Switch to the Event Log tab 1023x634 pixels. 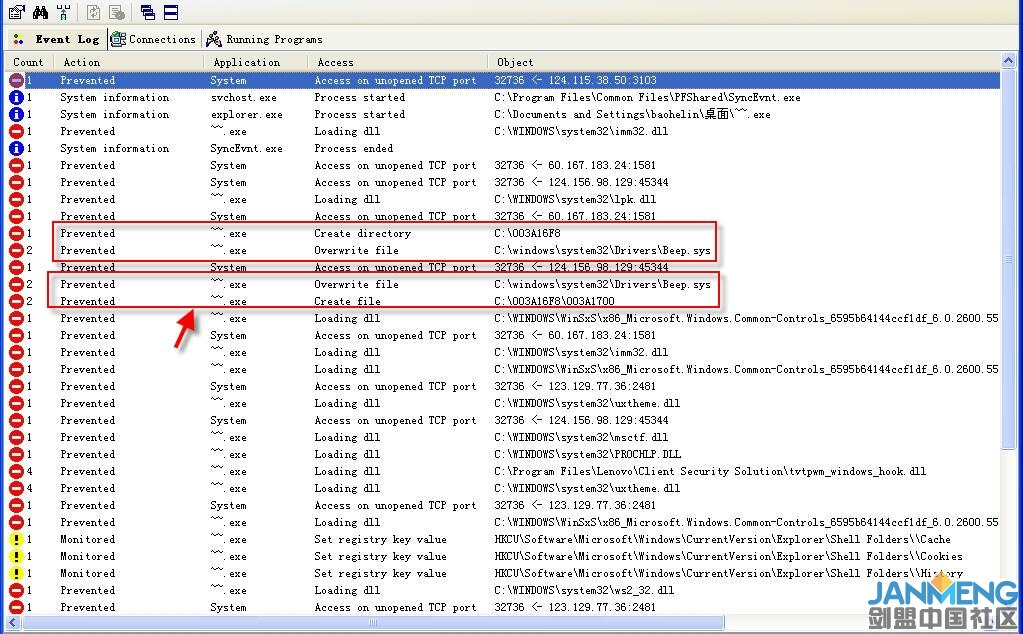pos(56,40)
